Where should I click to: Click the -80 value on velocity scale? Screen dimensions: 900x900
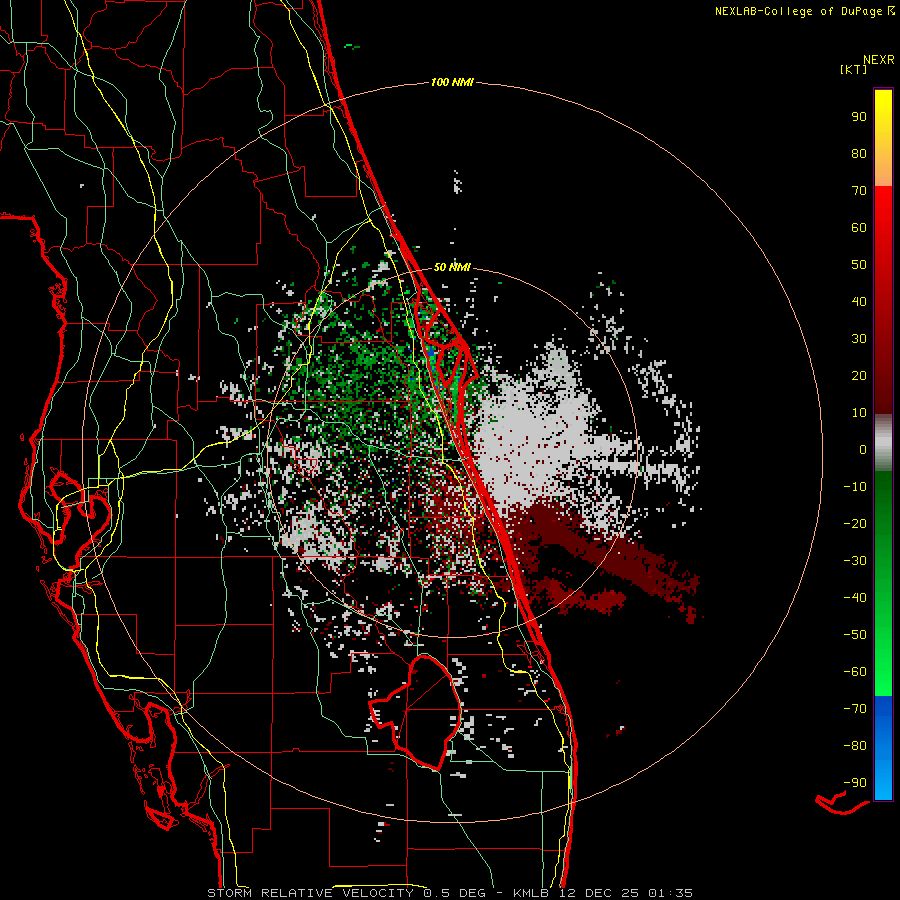[855, 746]
